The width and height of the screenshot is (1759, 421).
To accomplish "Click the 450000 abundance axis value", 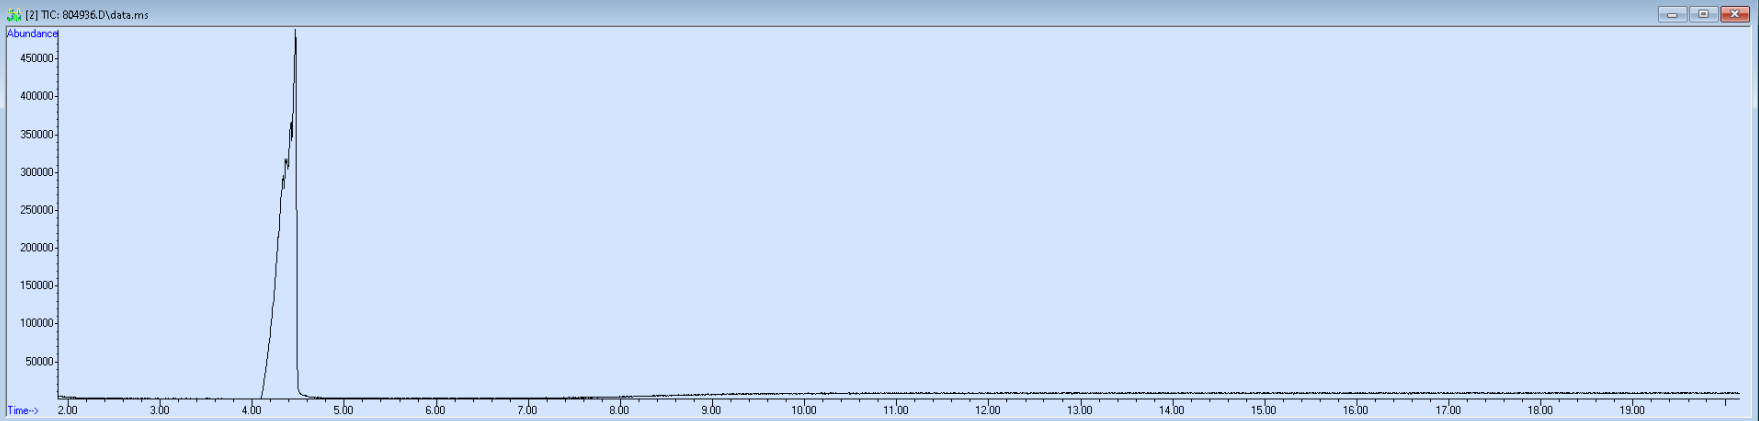I will point(36,58).
